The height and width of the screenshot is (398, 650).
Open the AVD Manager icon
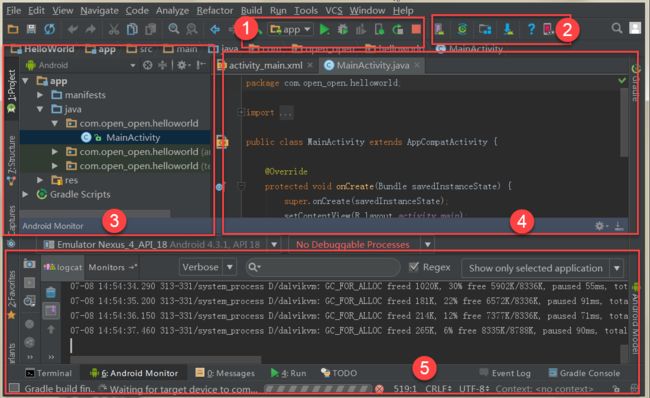tap(439, 29)
